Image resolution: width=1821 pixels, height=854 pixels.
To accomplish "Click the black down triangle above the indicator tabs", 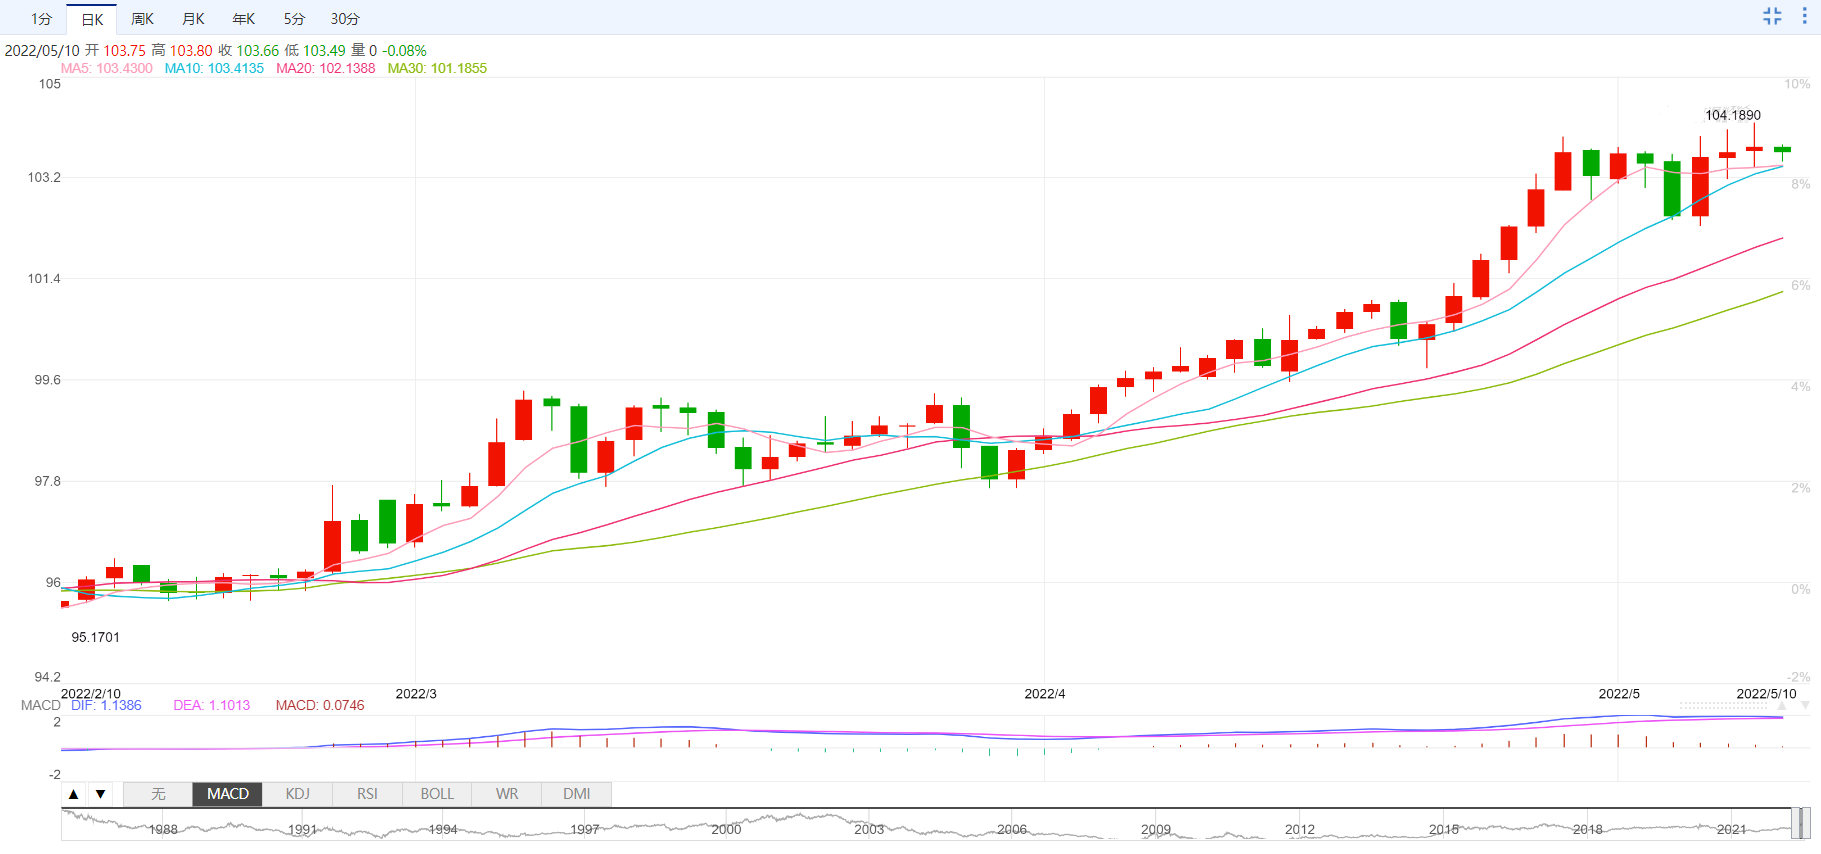I will (101, 794).
